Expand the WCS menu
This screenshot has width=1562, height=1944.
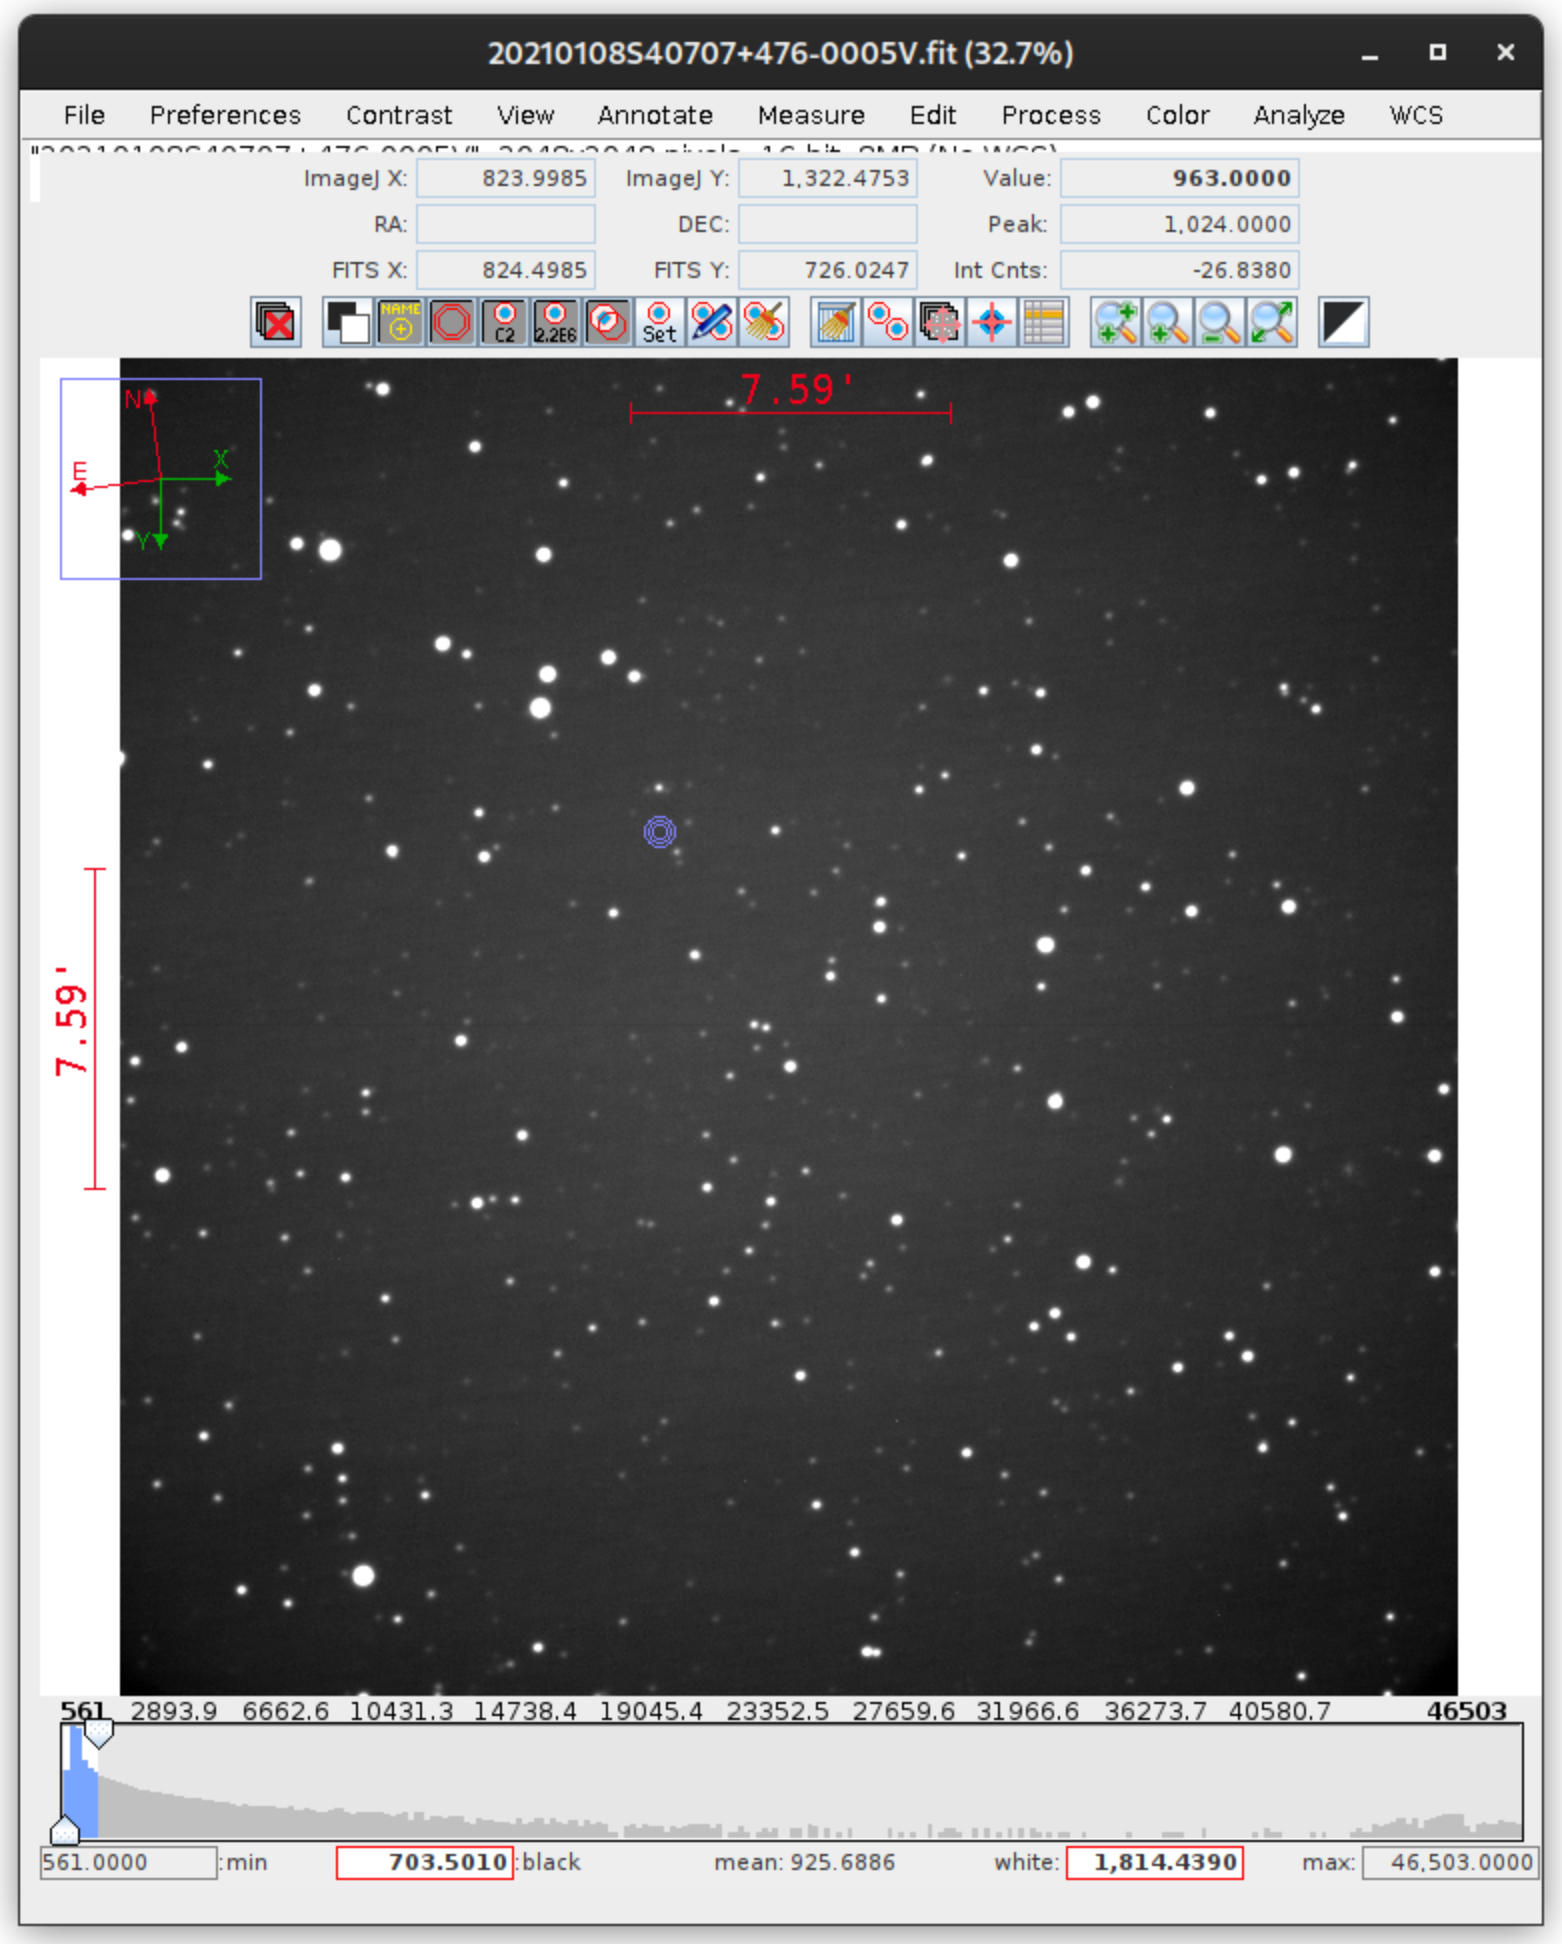[1415, 115]
